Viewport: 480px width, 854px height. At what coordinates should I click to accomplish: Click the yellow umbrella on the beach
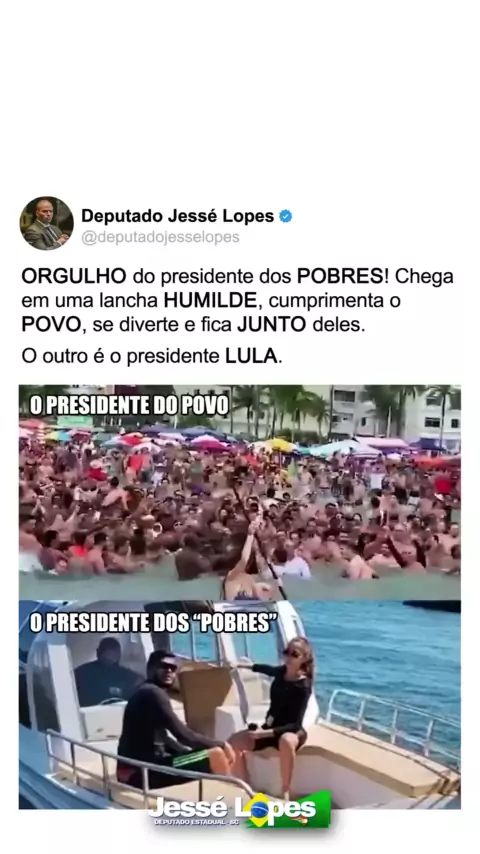point(278,445)
